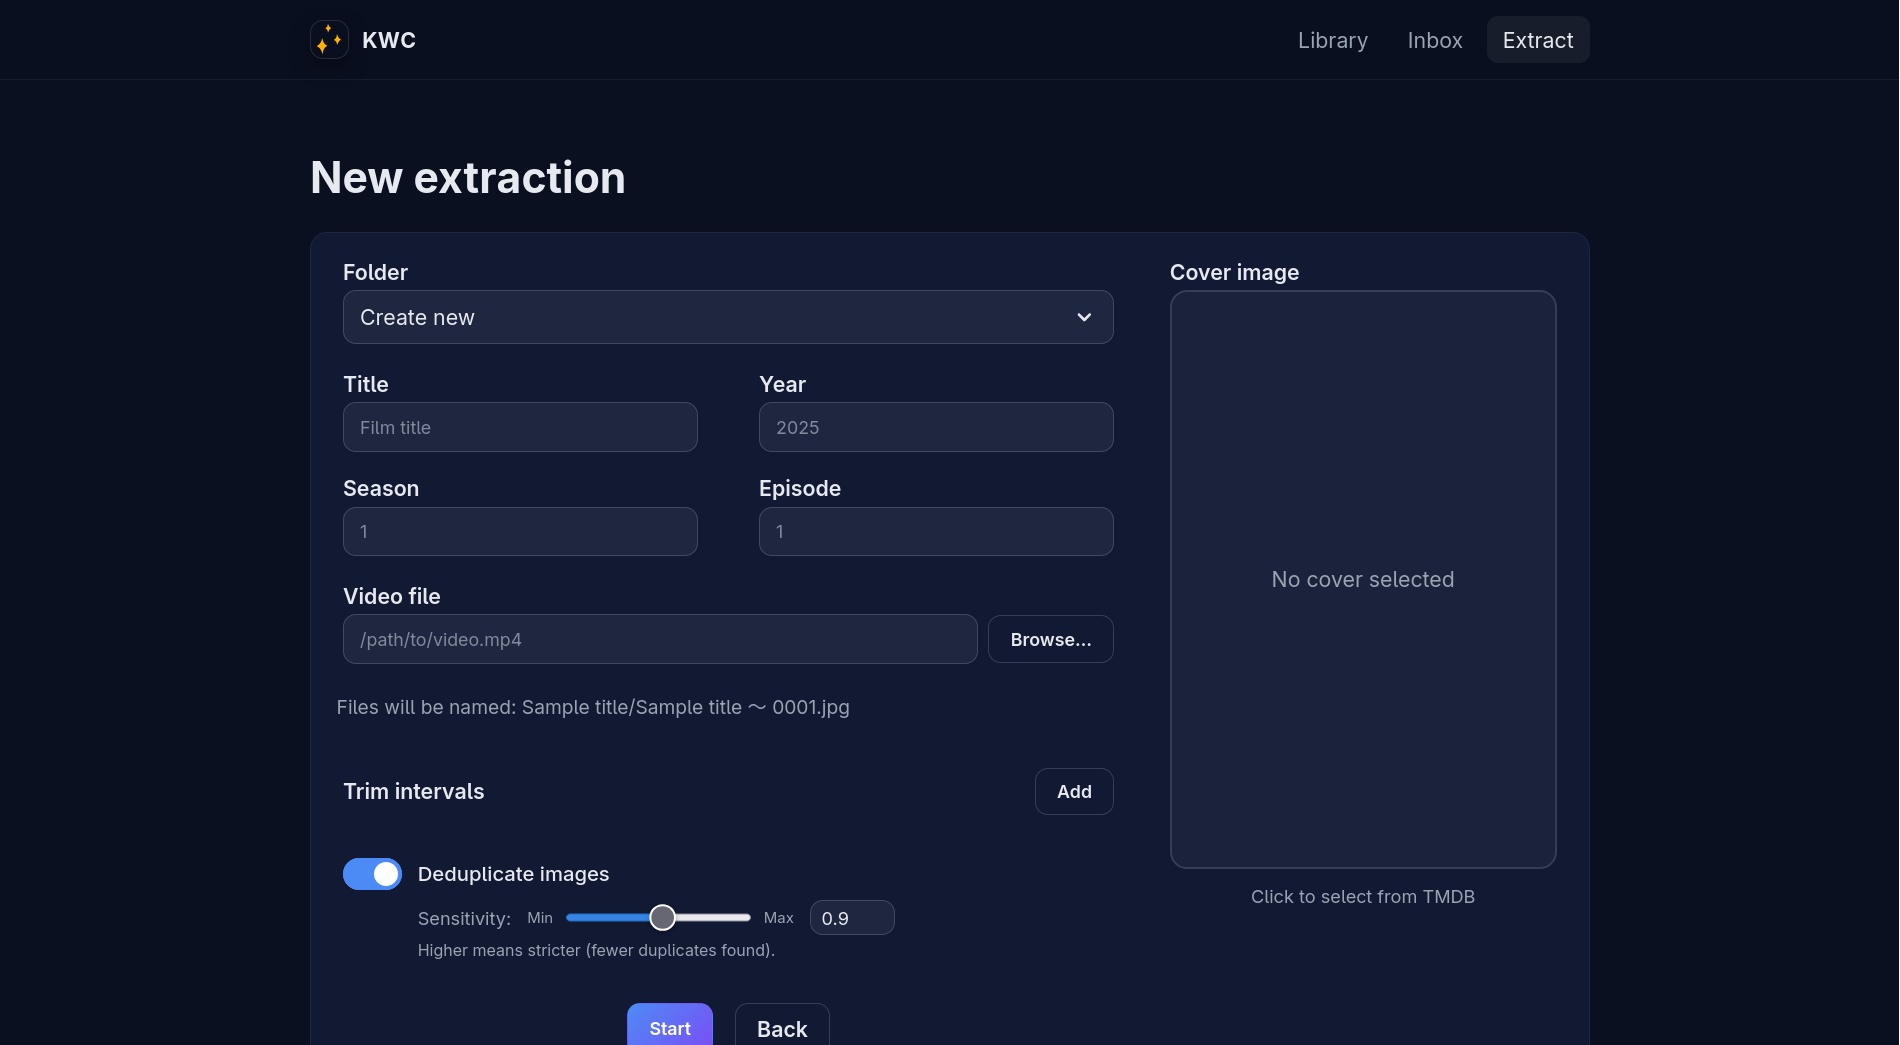1900x1045 pixels.
Task: Open the Create new folder selector
Action: coord(700,317)
